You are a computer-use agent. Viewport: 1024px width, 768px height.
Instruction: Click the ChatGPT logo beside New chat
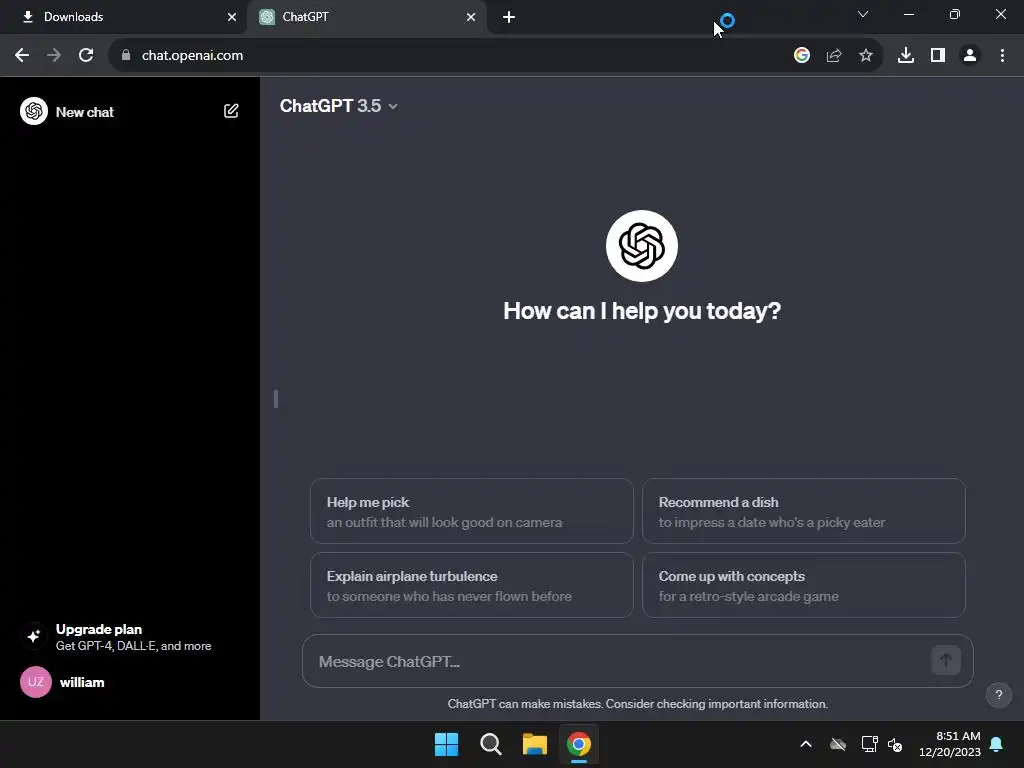(34, 111)
